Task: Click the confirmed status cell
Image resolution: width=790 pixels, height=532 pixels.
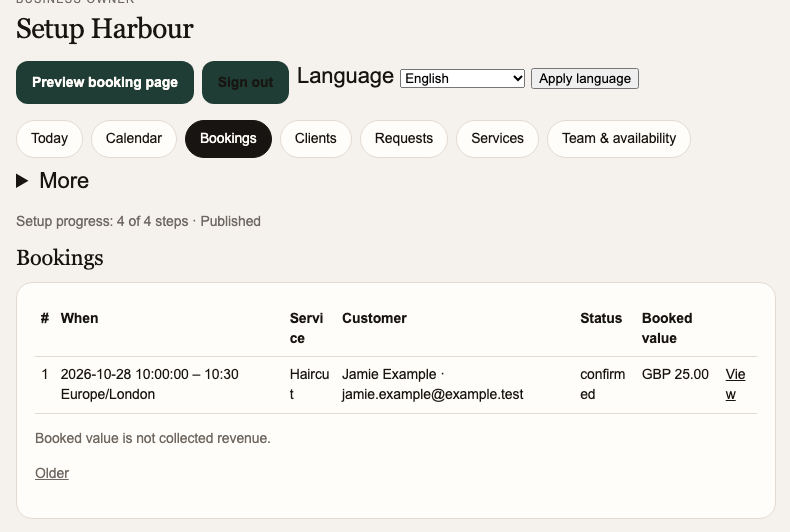Action: [603, 384]
